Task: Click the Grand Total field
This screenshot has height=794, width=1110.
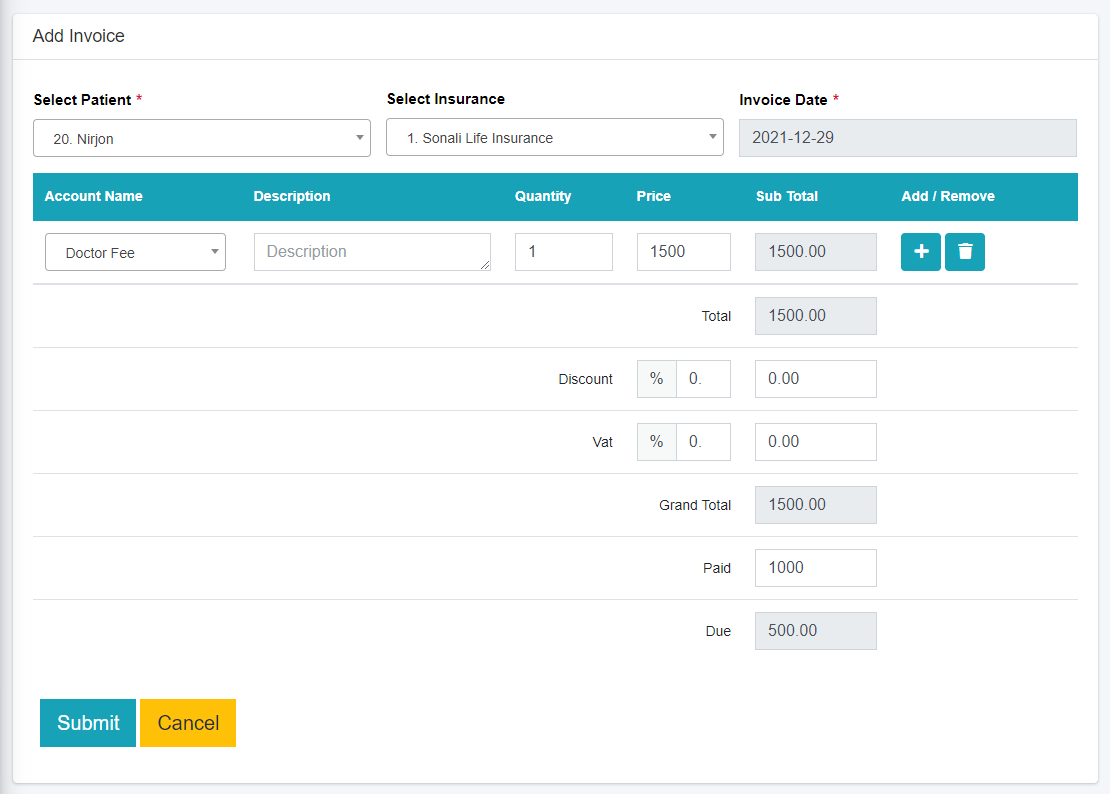Action: point(815,505)
